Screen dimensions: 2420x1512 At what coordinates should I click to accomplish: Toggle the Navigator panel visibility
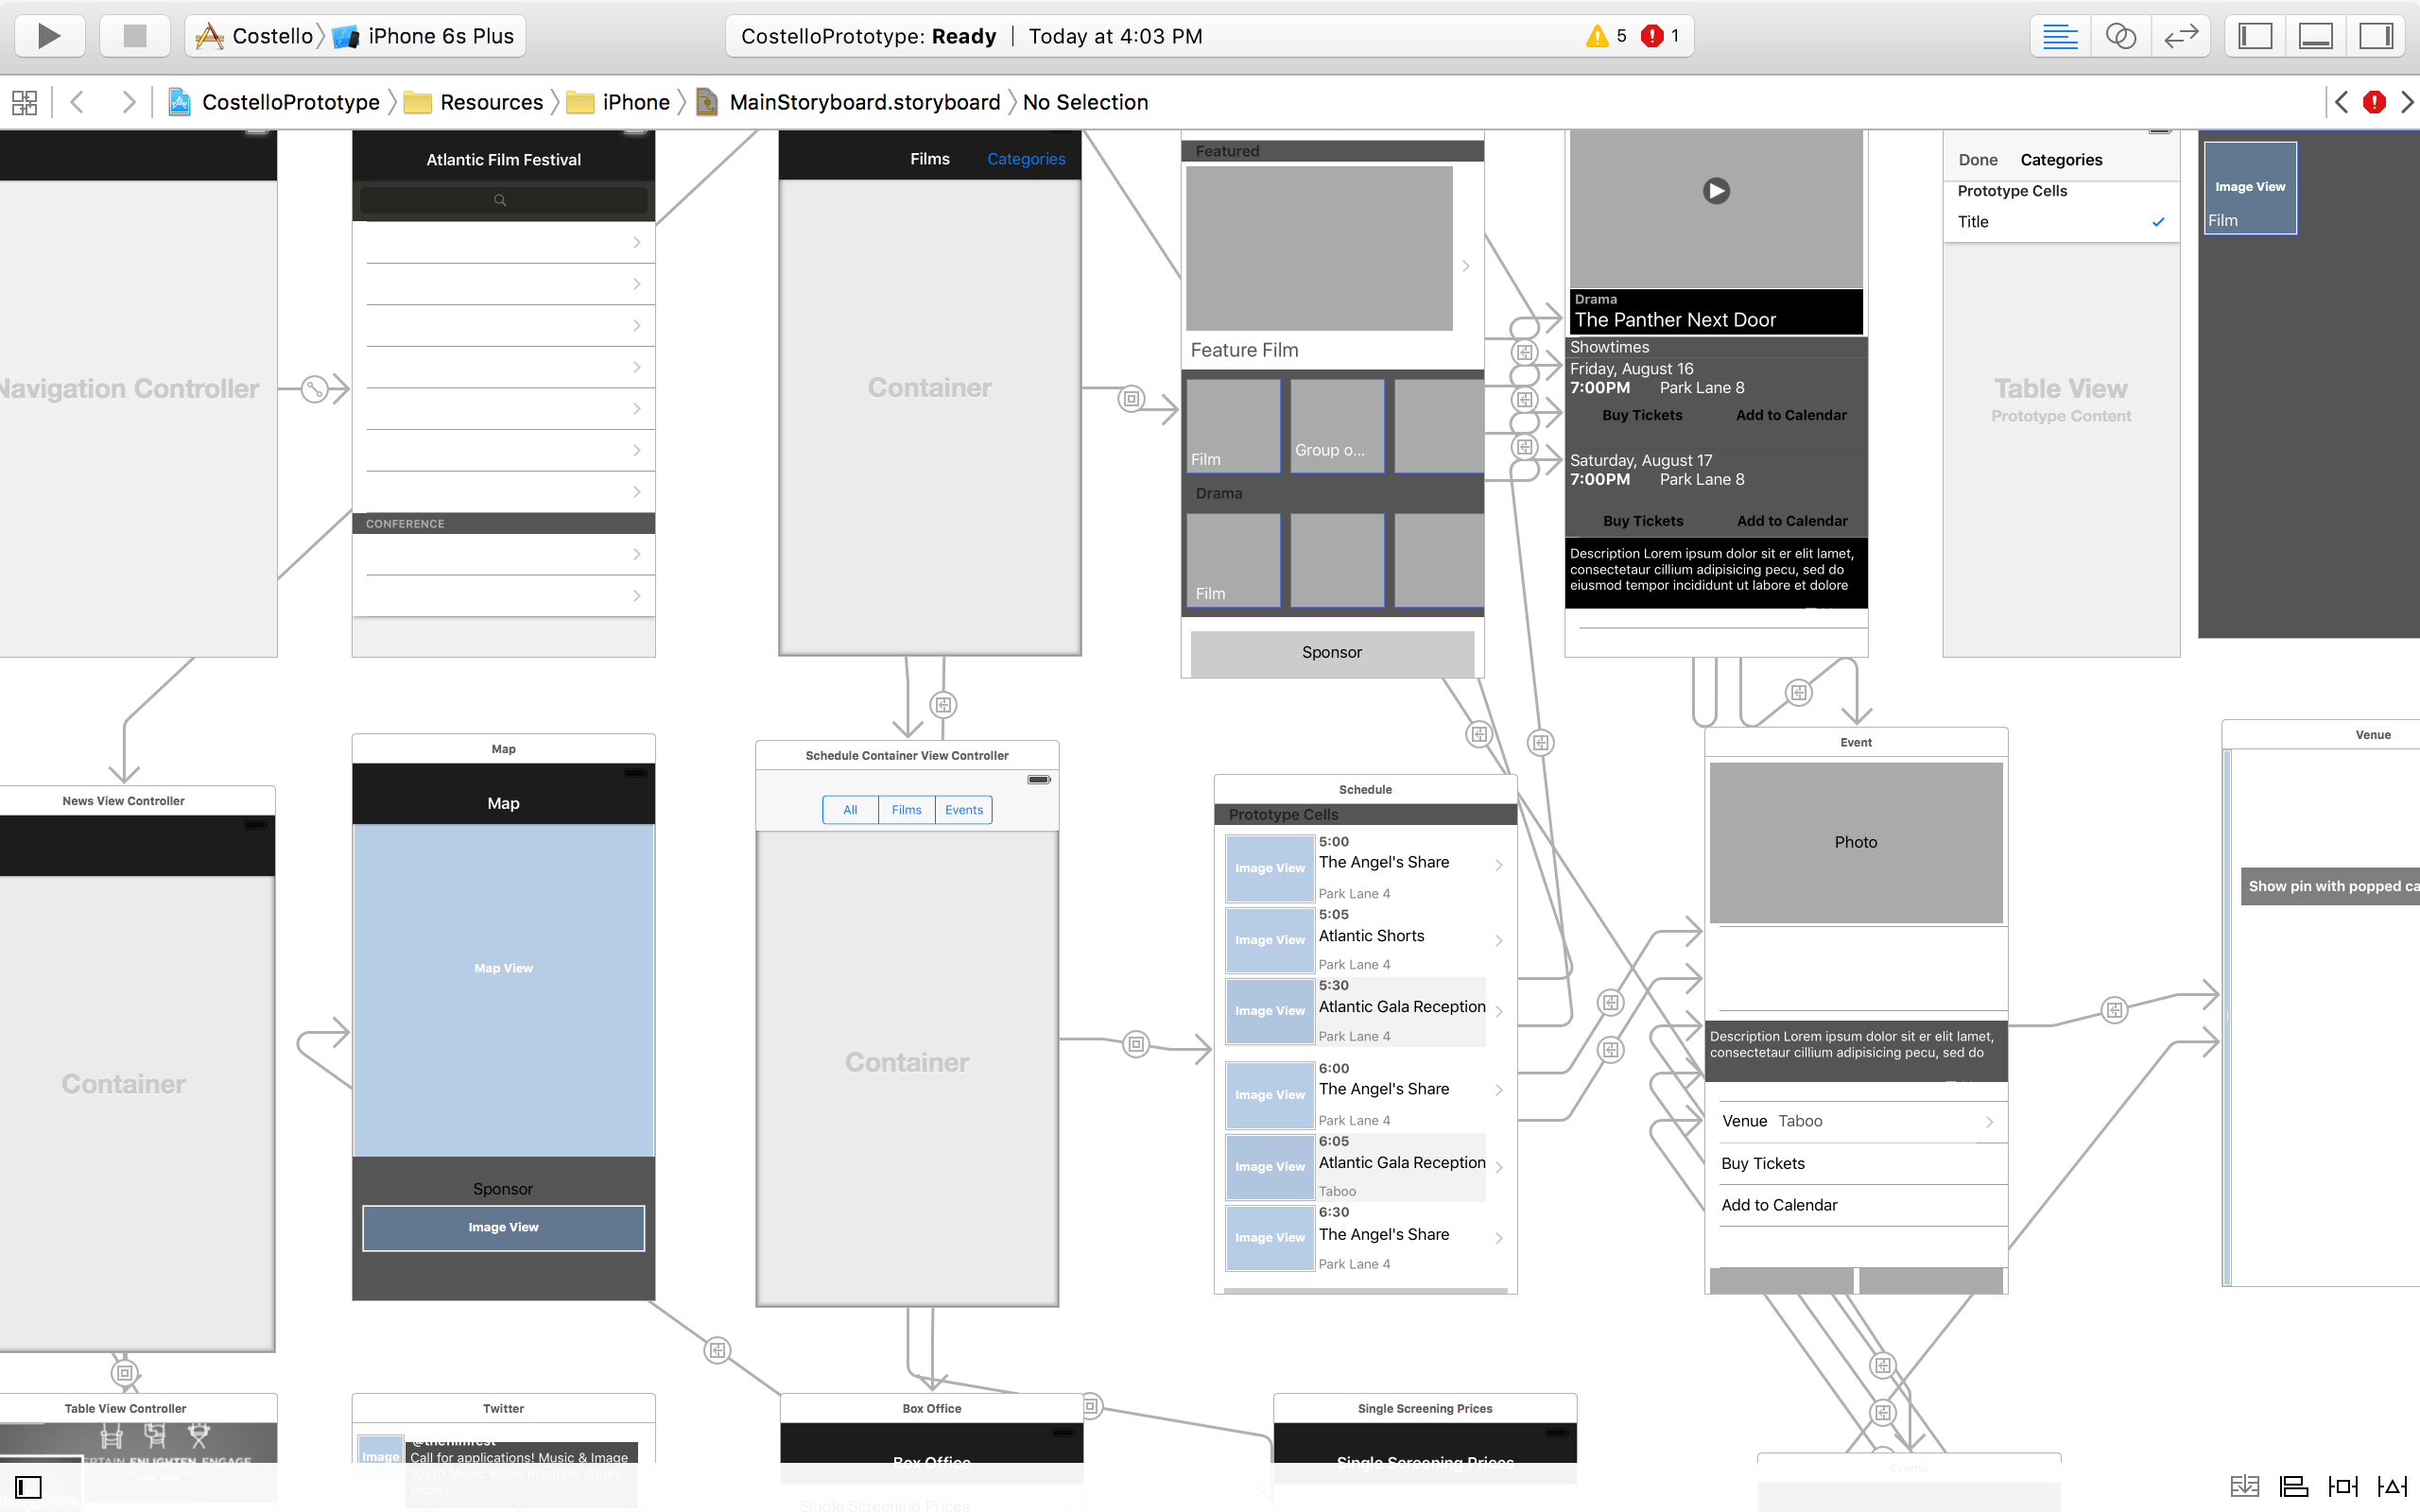tap(2255, 36)
